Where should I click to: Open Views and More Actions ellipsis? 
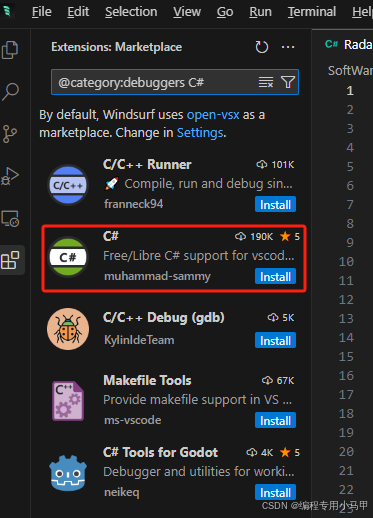coord(288,47)
